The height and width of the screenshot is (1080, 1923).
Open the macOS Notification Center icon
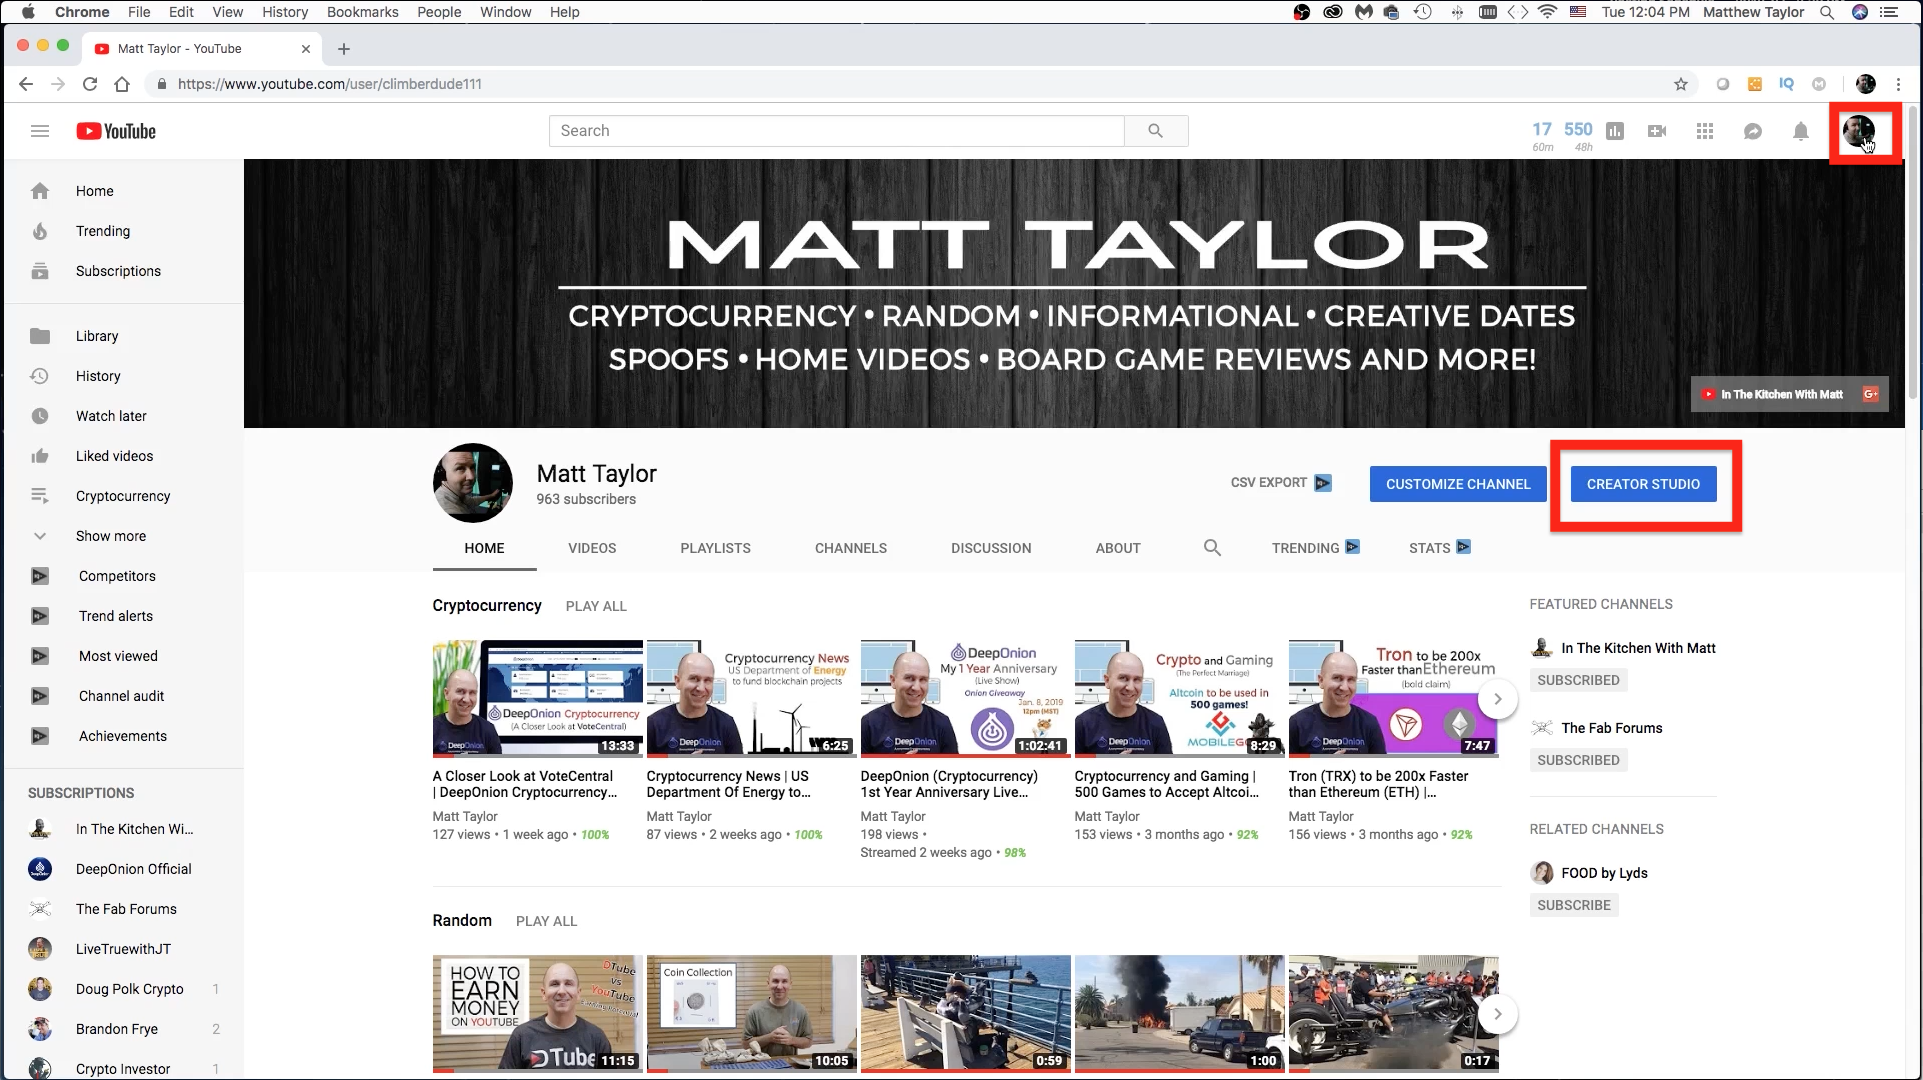(x=1889, y=12)
